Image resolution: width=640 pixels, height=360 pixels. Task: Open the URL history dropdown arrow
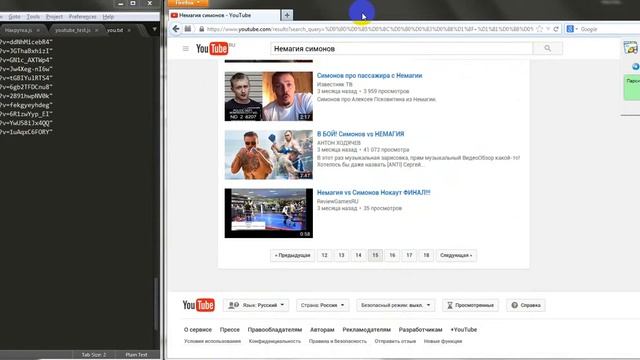tap(548, 29)
